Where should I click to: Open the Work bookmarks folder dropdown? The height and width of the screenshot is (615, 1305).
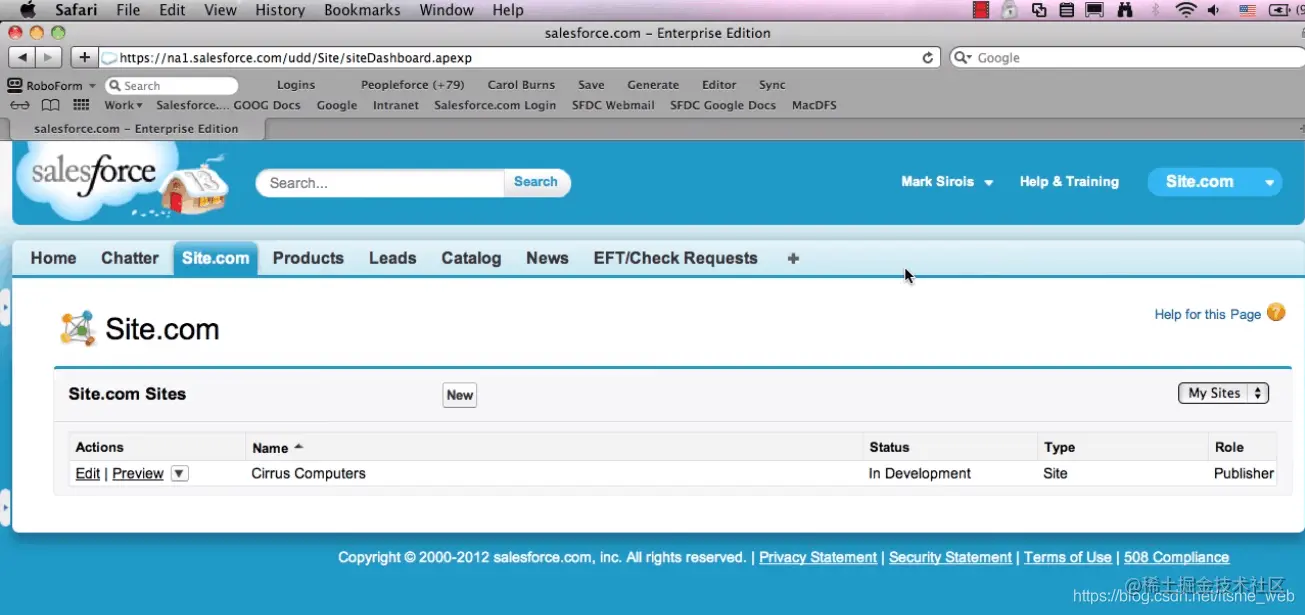(123, 105)
